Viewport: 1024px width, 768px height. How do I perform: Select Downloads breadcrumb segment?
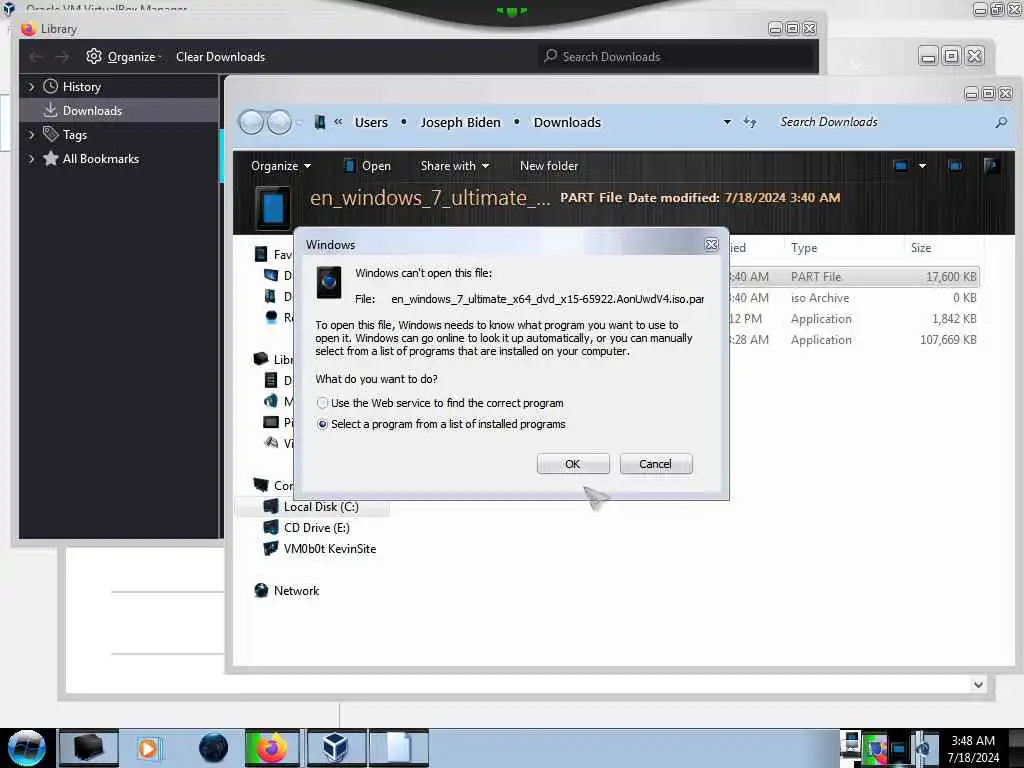(567, 122)
